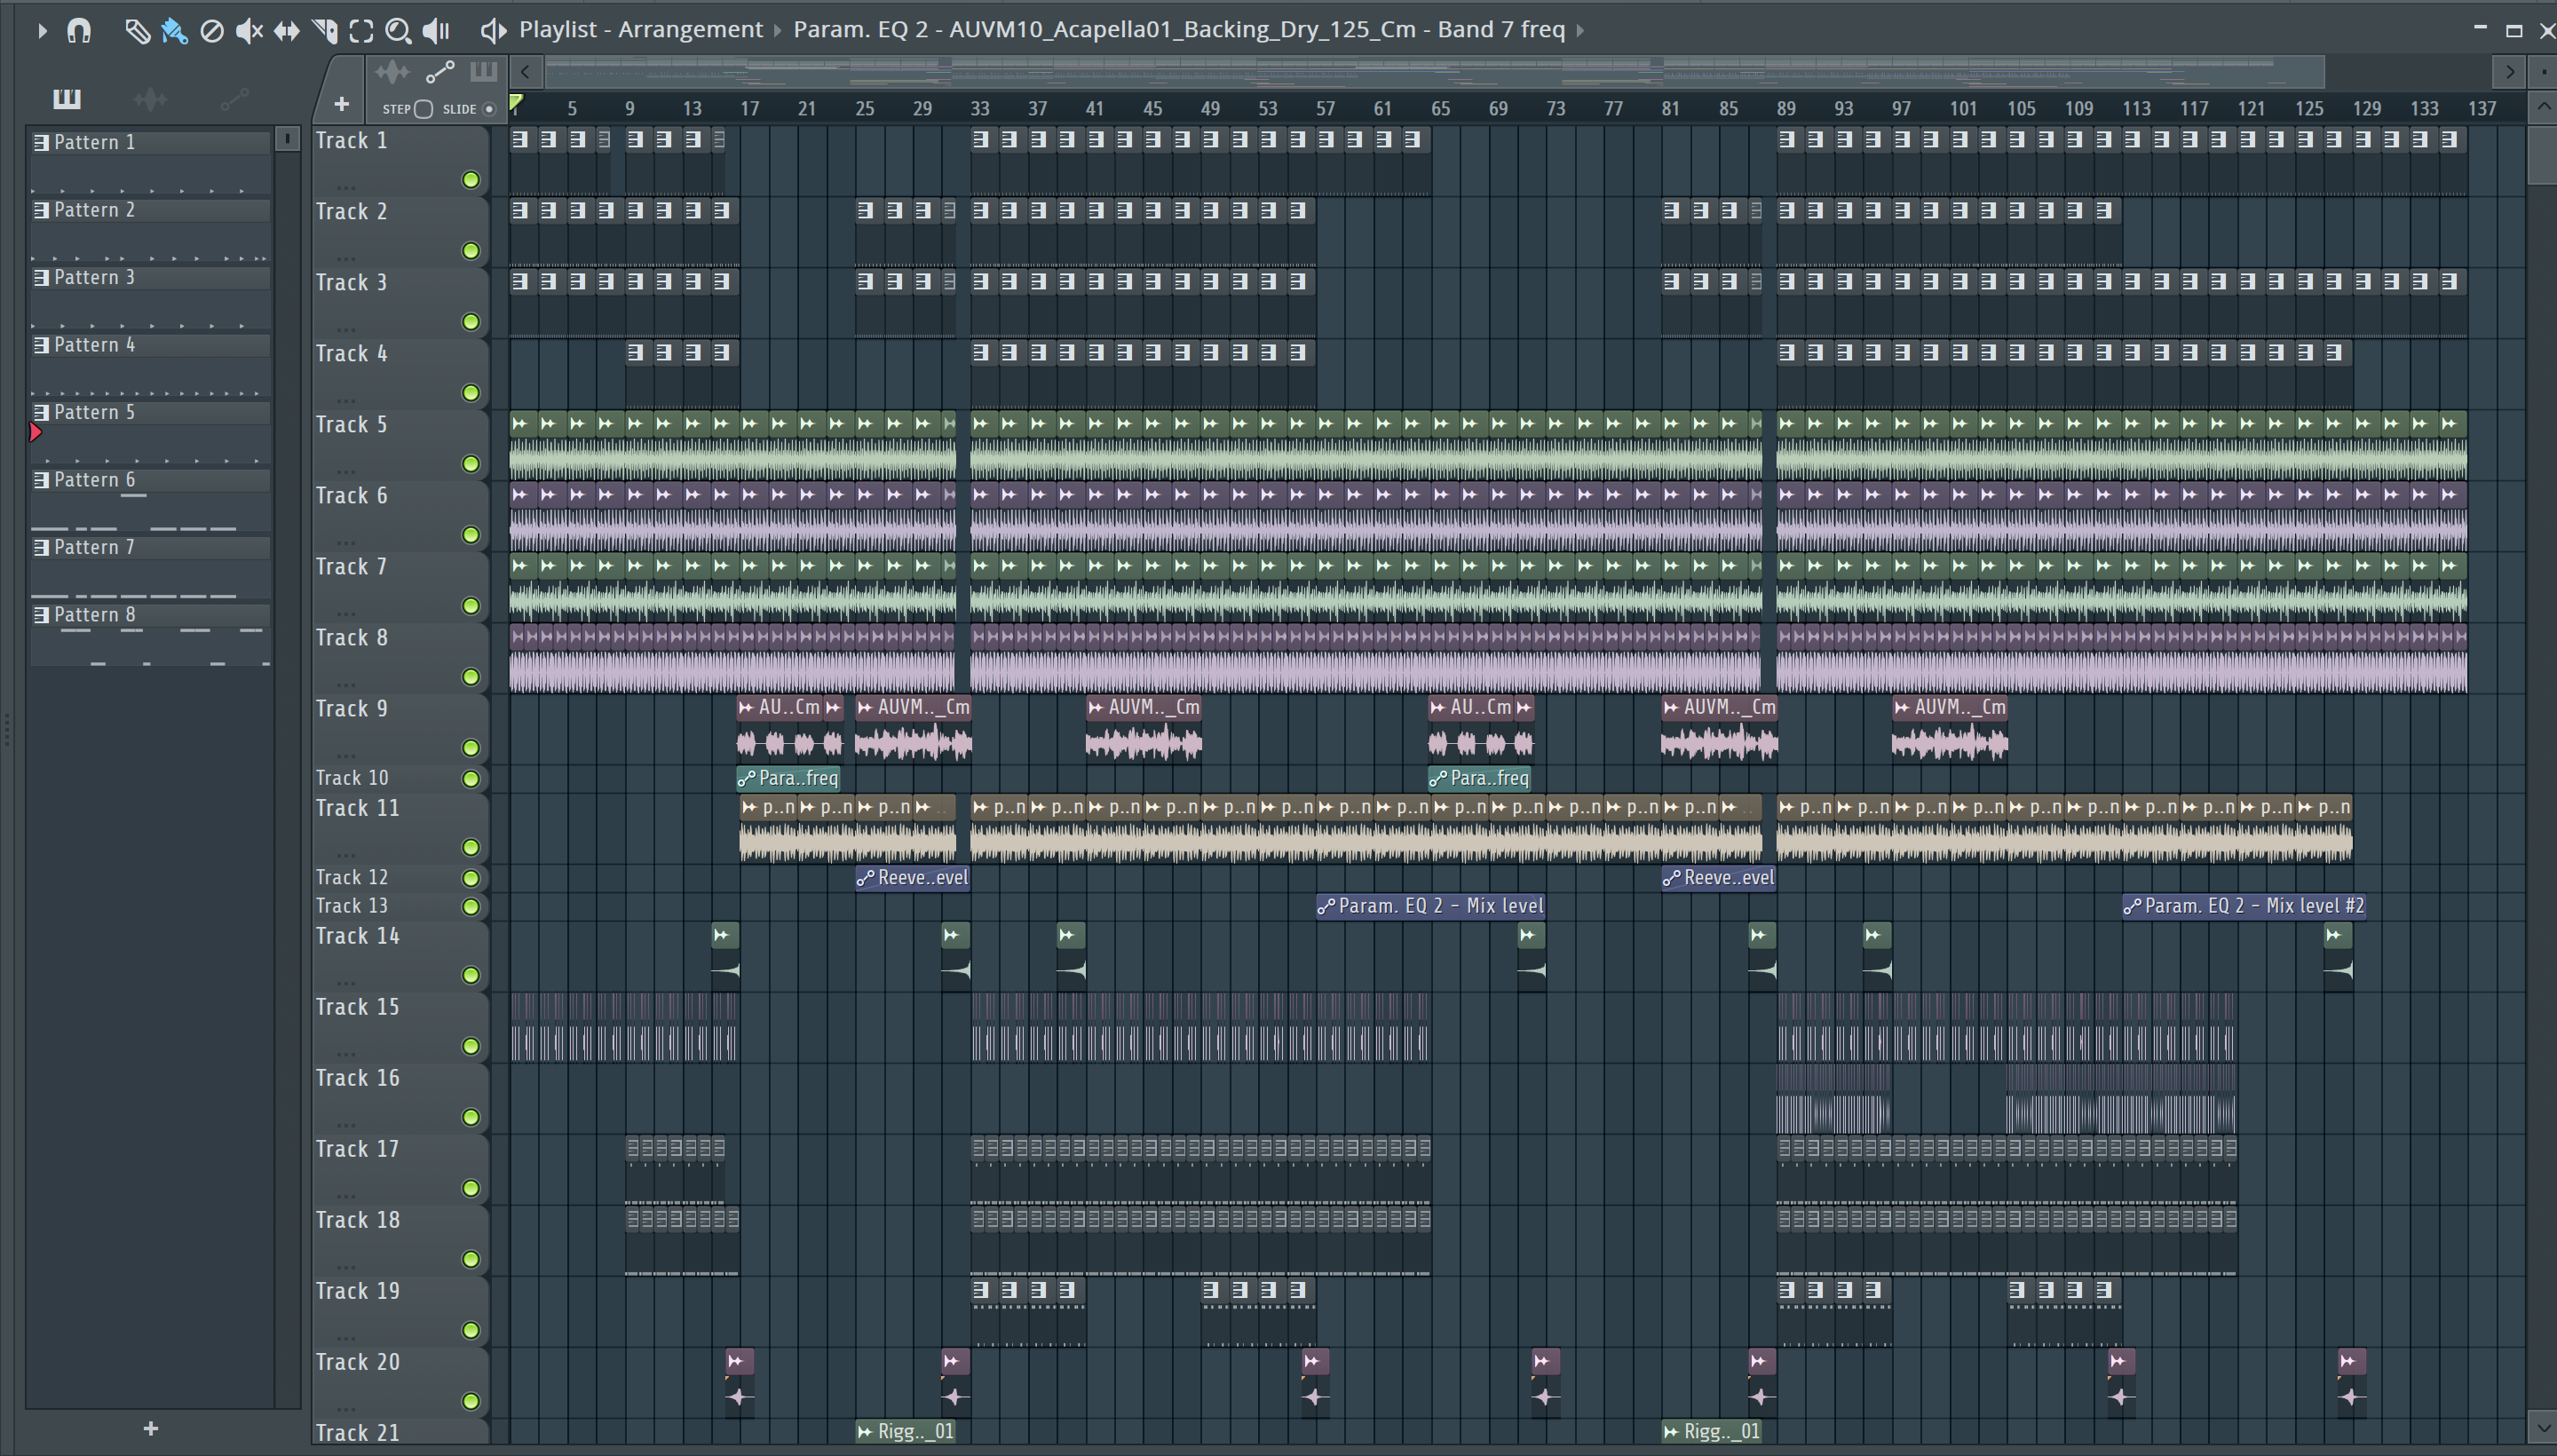Click bar 33 on the timeline ruler

980,108
